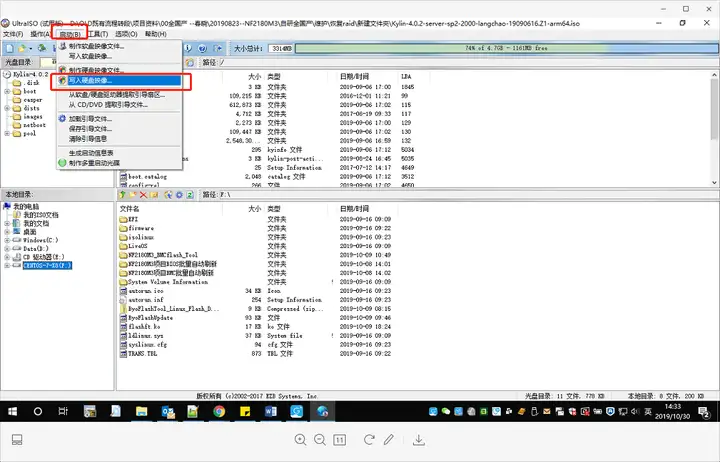The image size is (720, 462).
Task: Click the slideshow icon in viewer bar
Action: 17,440
